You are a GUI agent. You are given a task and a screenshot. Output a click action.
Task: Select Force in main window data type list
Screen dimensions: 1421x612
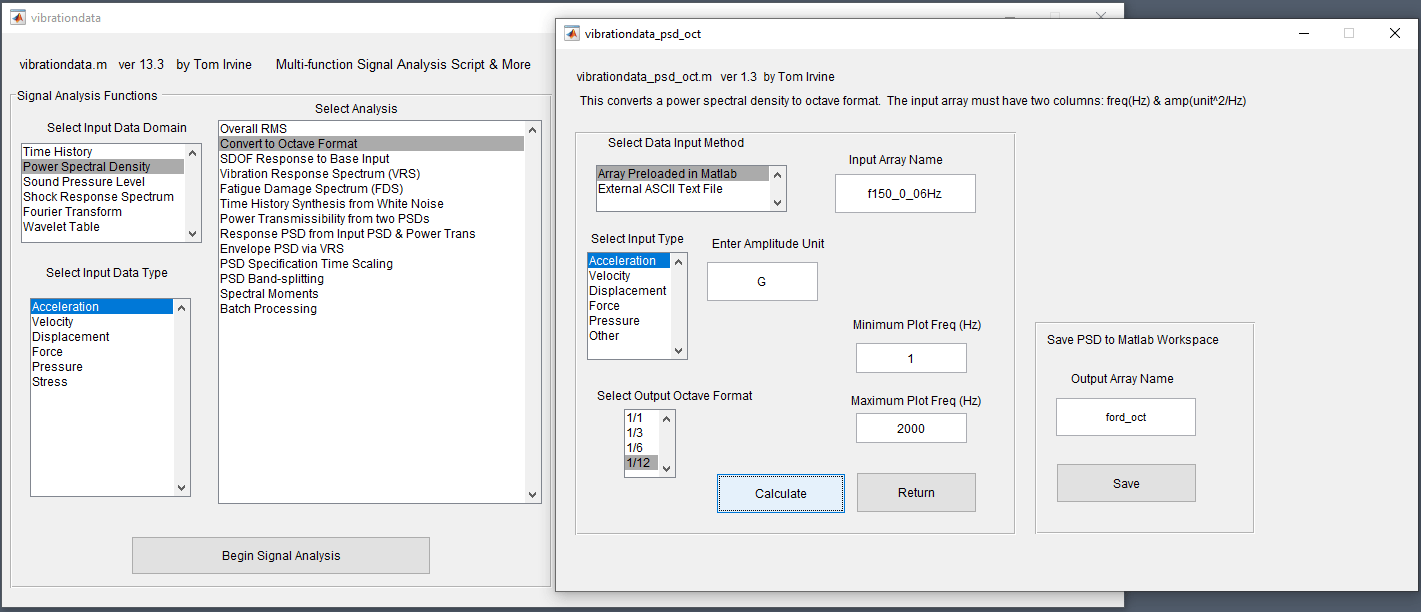point(102,352)
